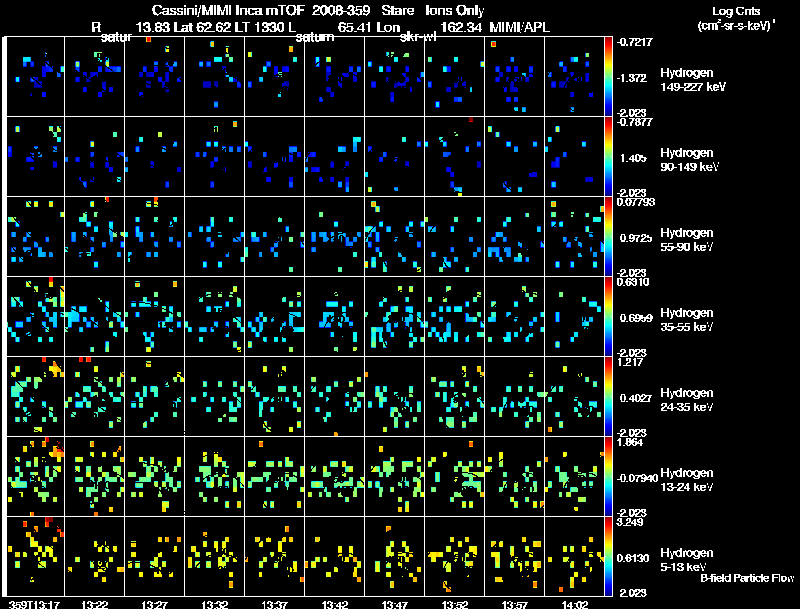Image resolution: width=800 pixels, height=609 pixels.
Task: Select the 'Hydrogen 55-90 keV' row label
Action: (x=687, y=240)
